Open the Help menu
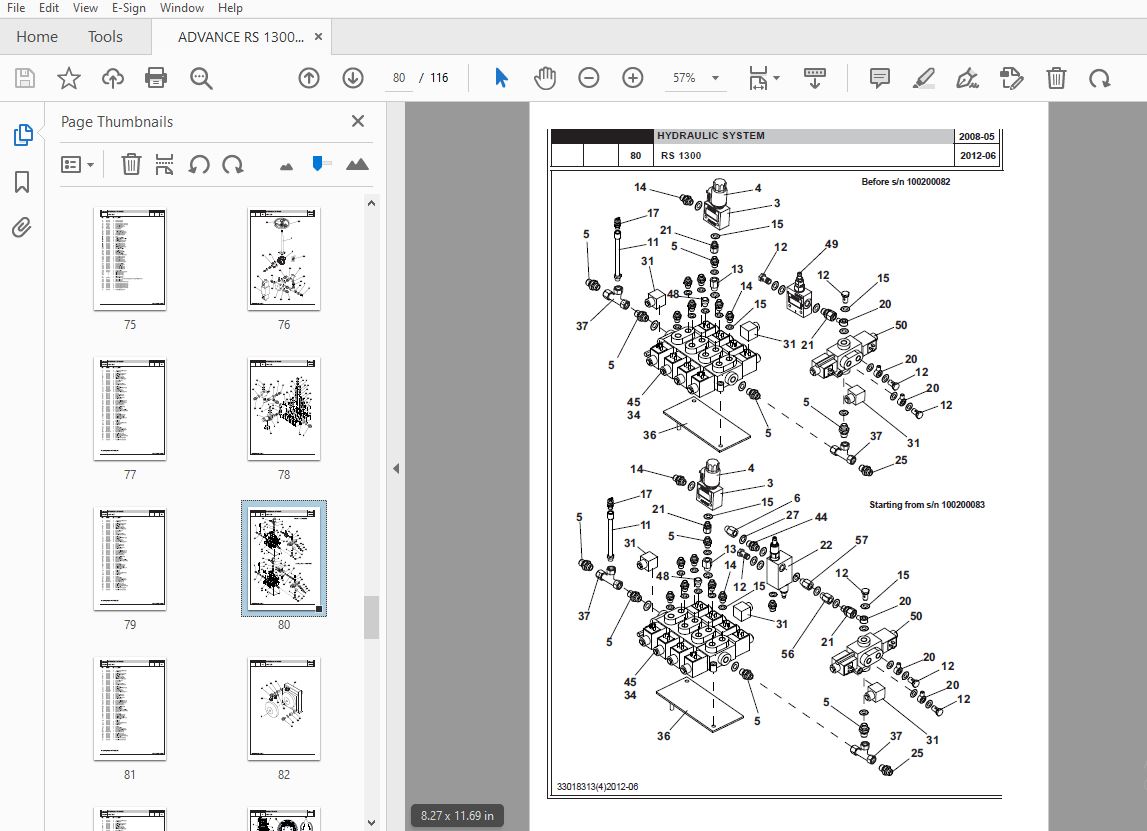Screen dimensions: 1147x831 tap(230, 8)
